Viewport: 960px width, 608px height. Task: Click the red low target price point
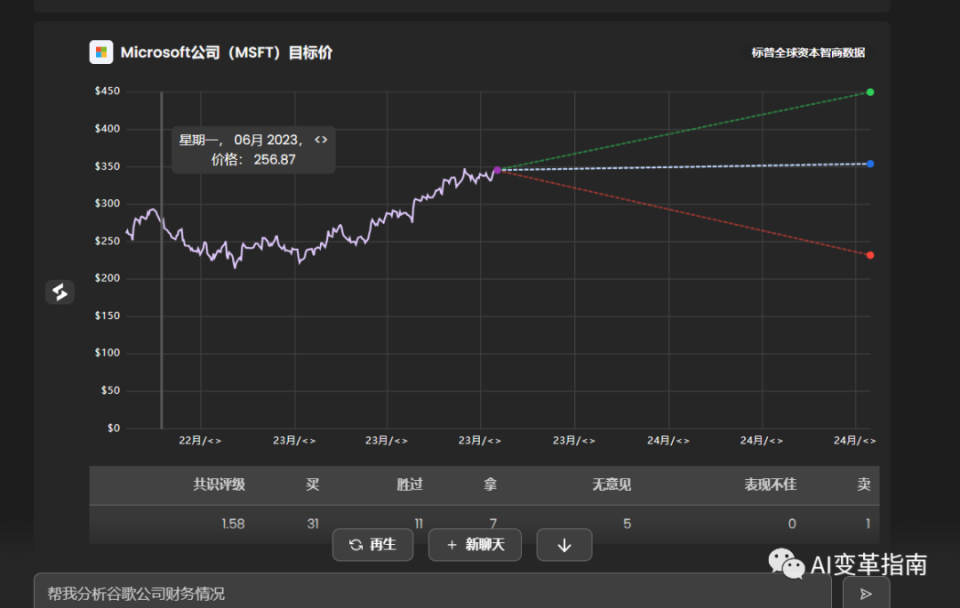(x=870, y=255)
